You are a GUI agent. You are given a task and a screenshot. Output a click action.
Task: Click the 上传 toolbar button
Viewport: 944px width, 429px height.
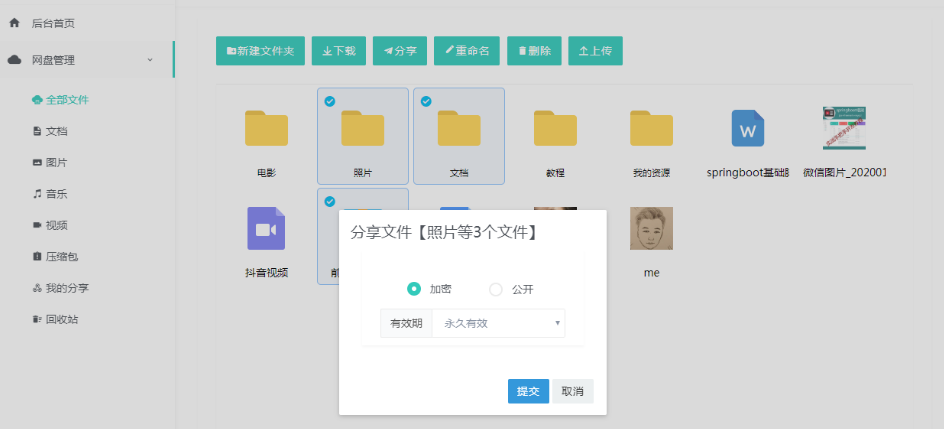(x=595, y=51)
